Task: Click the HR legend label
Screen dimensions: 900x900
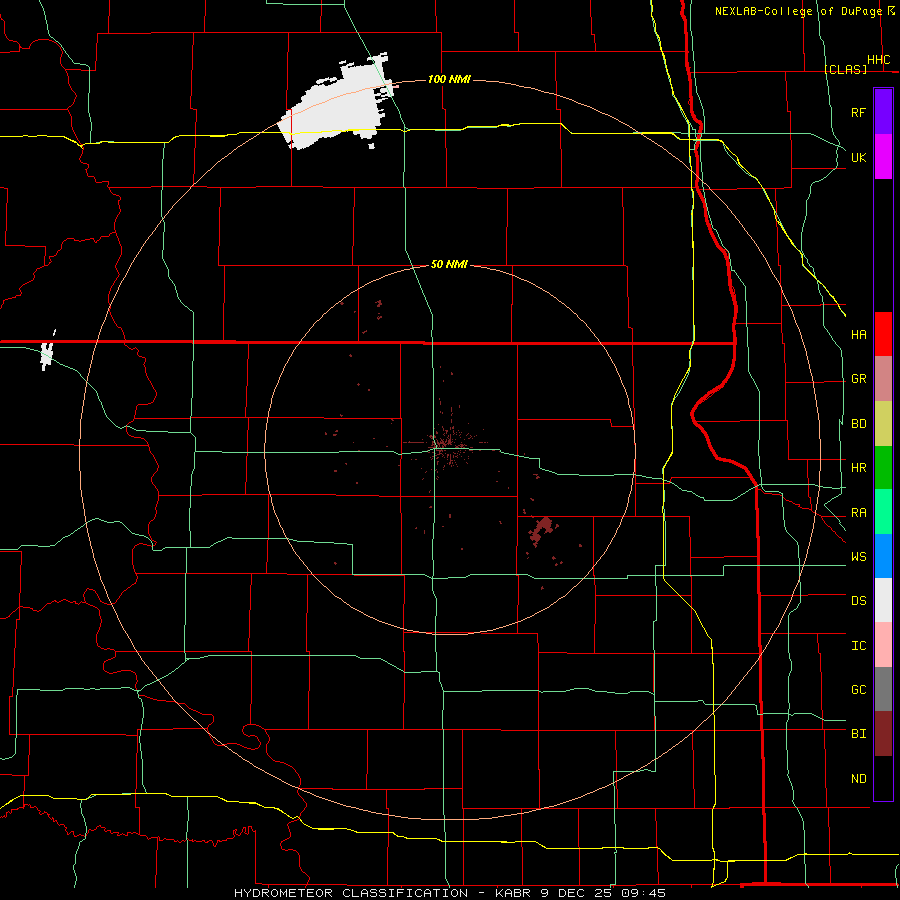Action: tap(859, 468)
